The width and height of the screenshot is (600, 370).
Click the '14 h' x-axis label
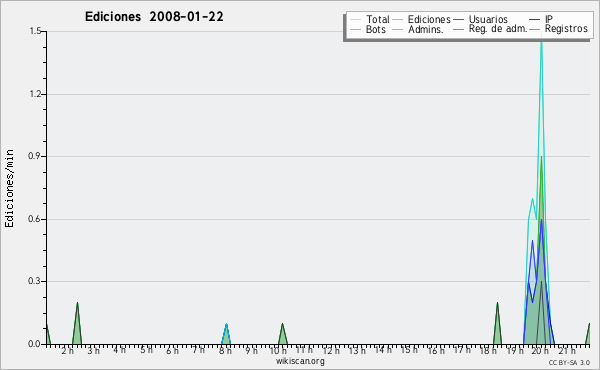click(383, 350)
